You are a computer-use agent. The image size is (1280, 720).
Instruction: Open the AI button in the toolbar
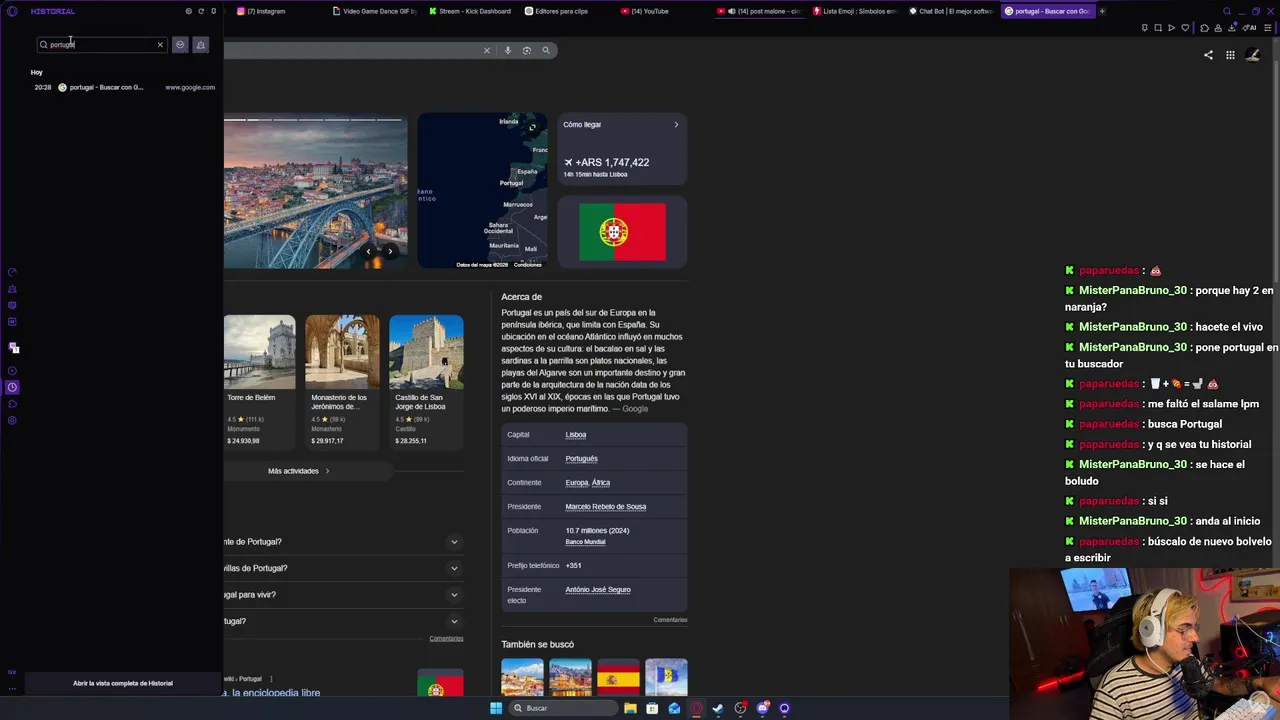click(x=1249, y=28)
